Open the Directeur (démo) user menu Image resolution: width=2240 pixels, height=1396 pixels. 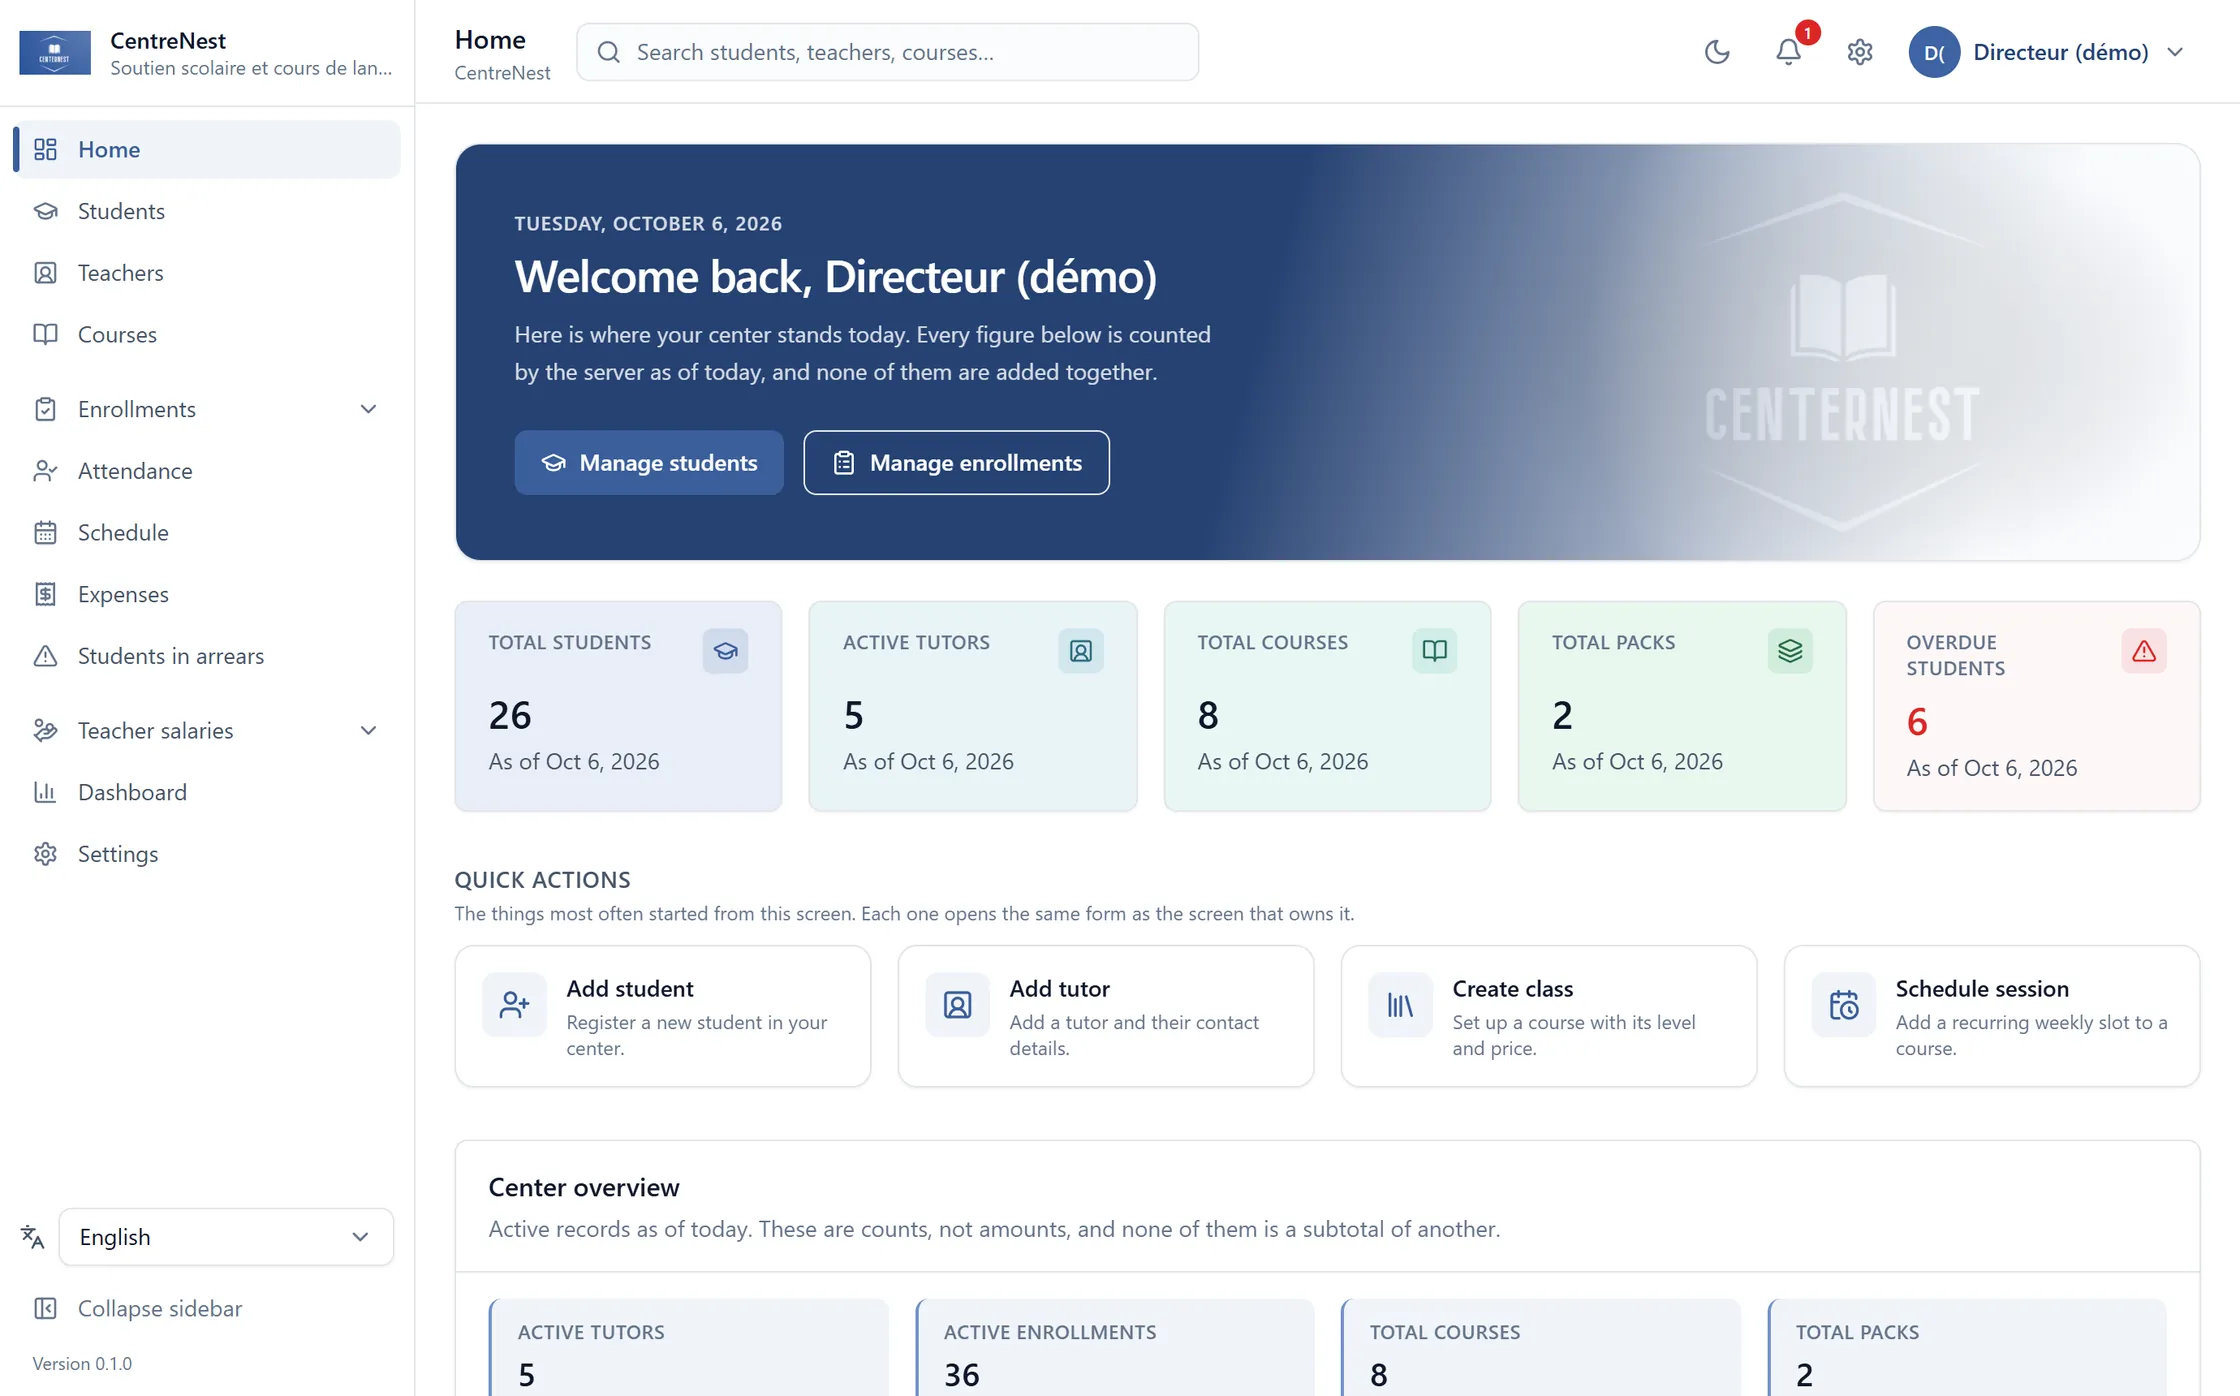[x=2046, y=52]
